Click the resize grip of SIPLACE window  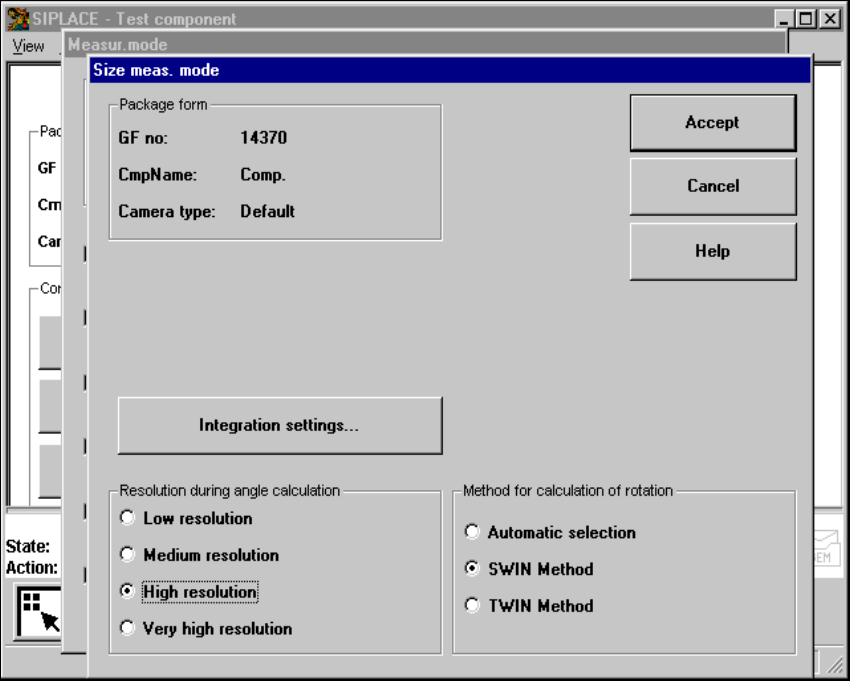point(834,664)
